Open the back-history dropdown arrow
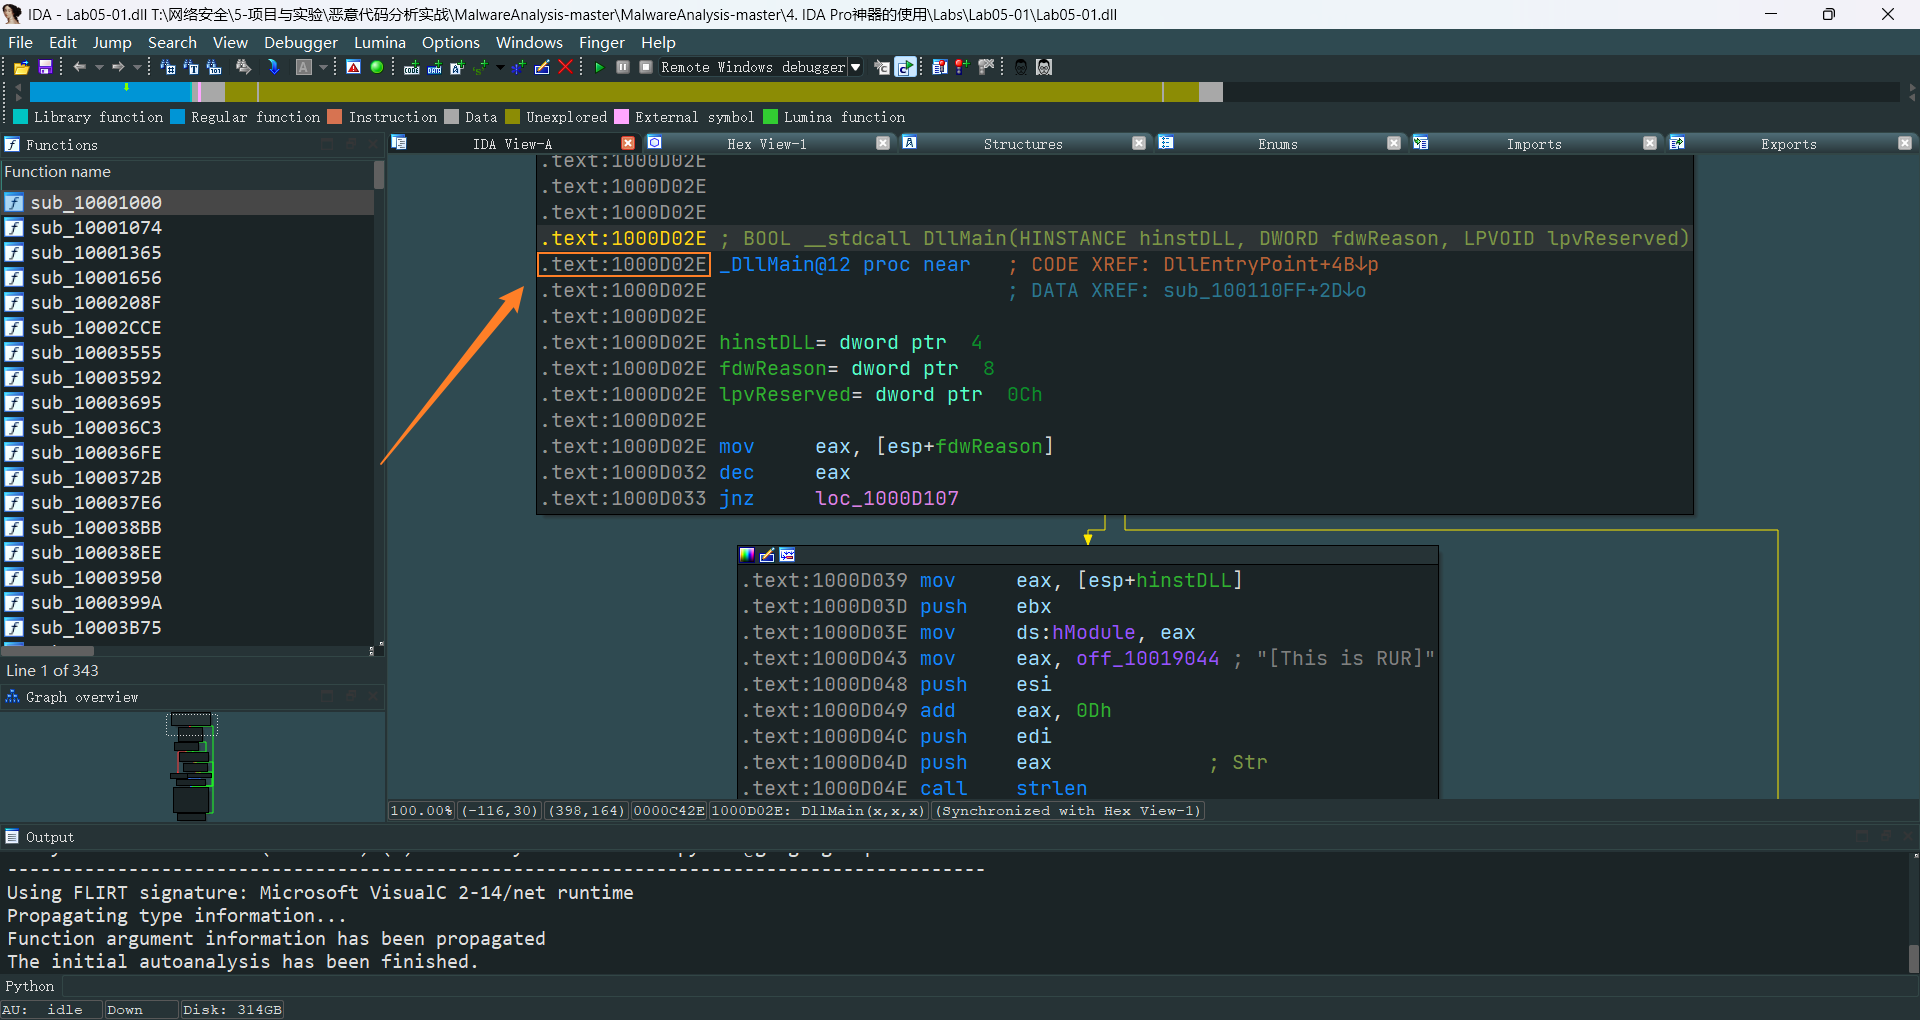Screen dimensions: 1920x1020 pyautogui.click(x=98, y=67)
